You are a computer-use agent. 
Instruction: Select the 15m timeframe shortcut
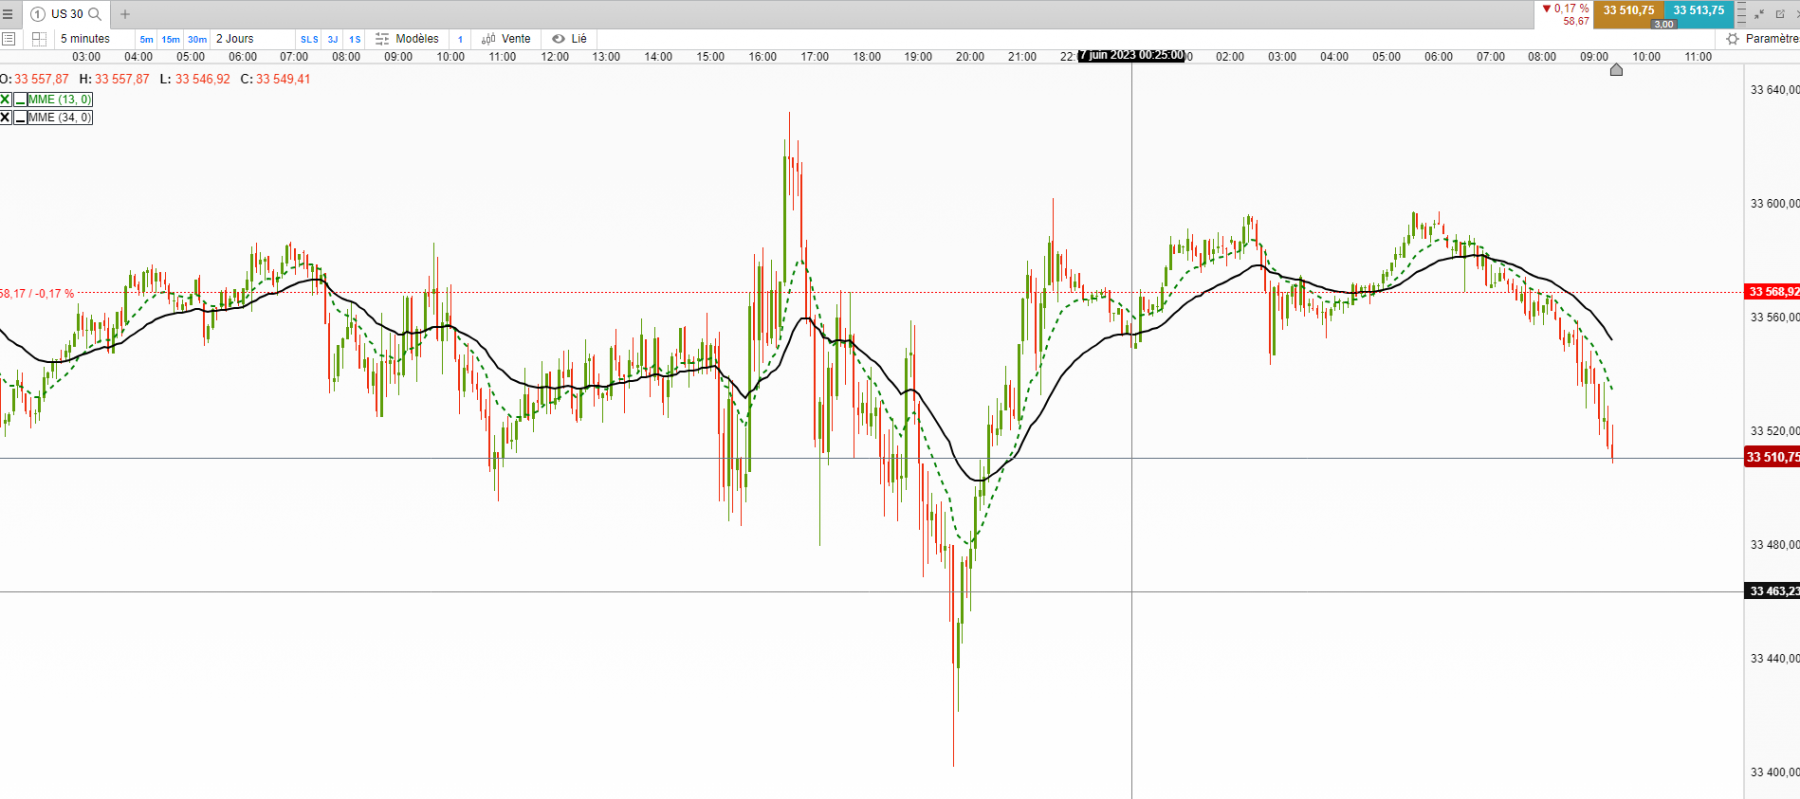171,40
